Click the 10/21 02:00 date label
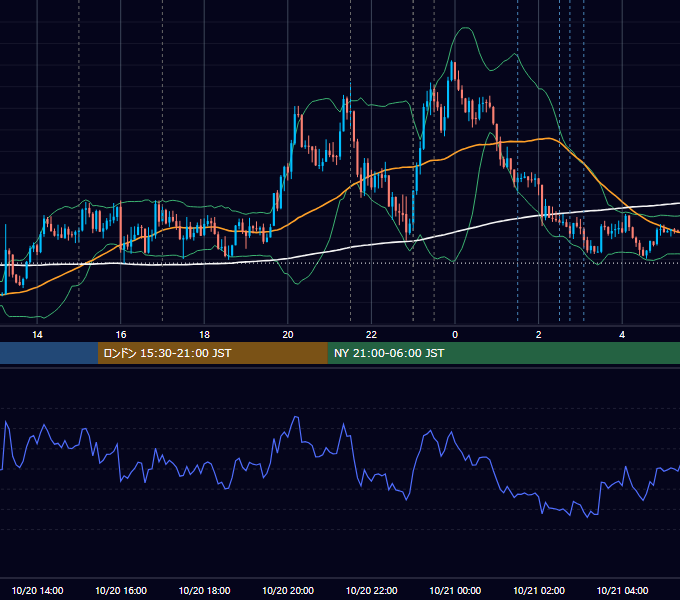The width and height of the screenshot is (680, 600). coord(539,590)
